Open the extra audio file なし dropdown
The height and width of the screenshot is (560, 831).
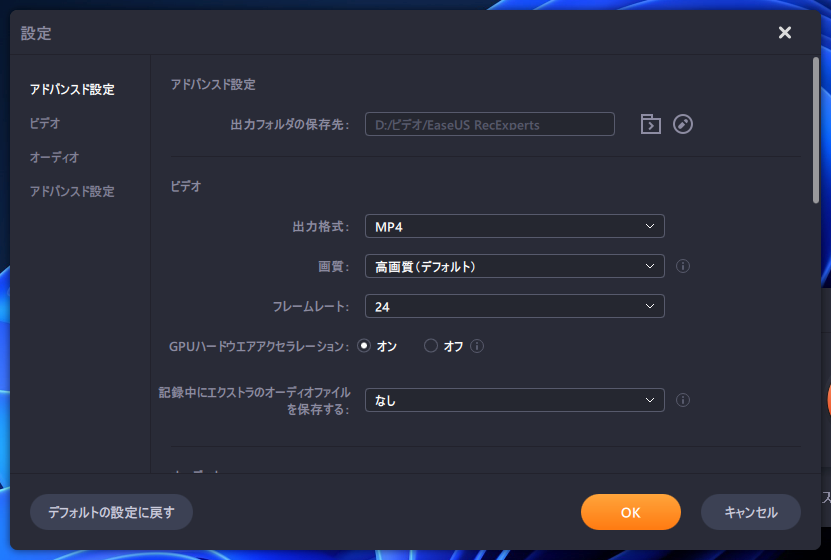515,400
